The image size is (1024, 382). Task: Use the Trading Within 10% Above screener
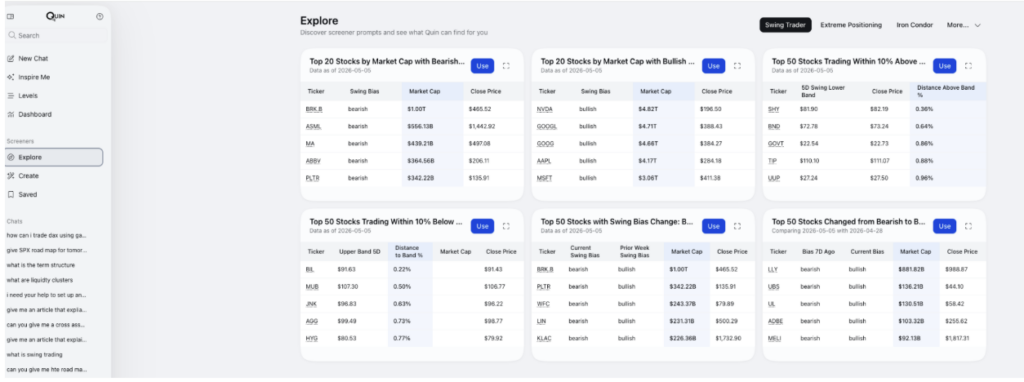(x=944, y=65)
